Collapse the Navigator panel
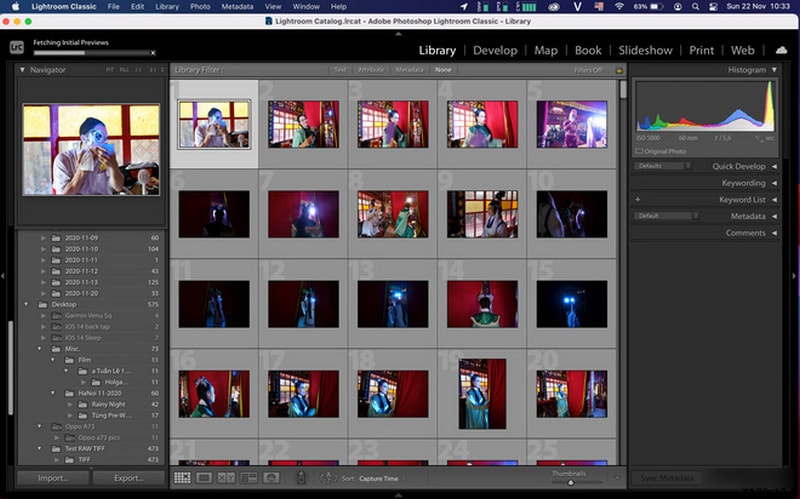The image size is (800, 499). (24, 70)
